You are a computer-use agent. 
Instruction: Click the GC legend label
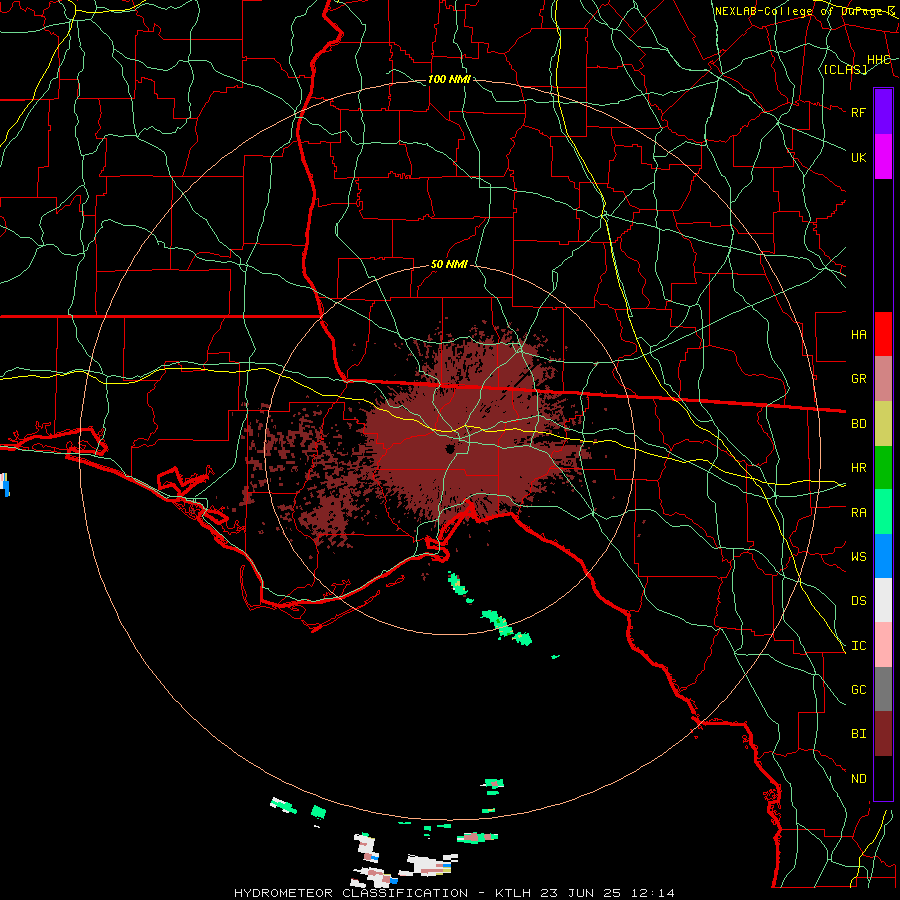[x=858, y=690]
